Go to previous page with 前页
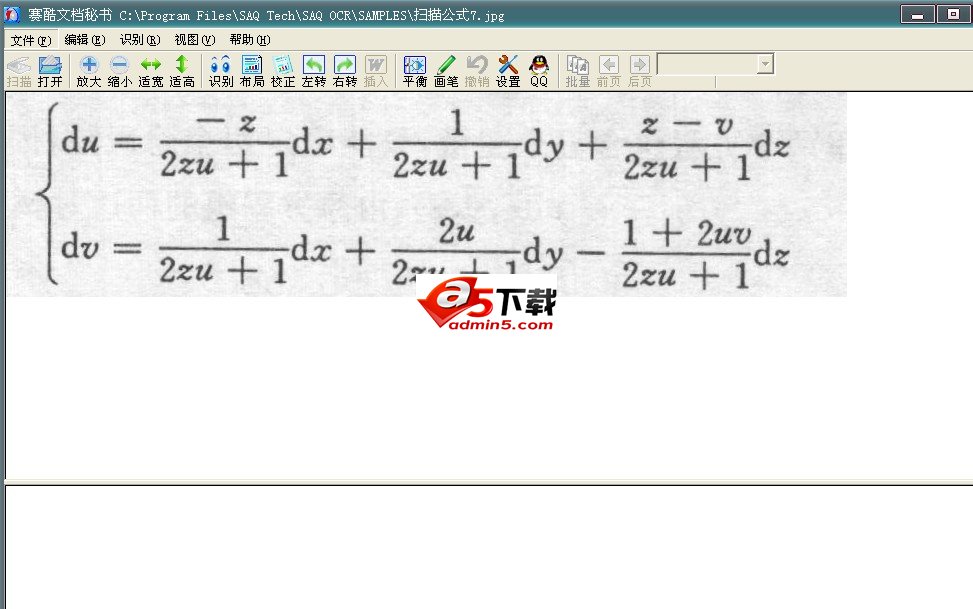 (x=609, y=71)
